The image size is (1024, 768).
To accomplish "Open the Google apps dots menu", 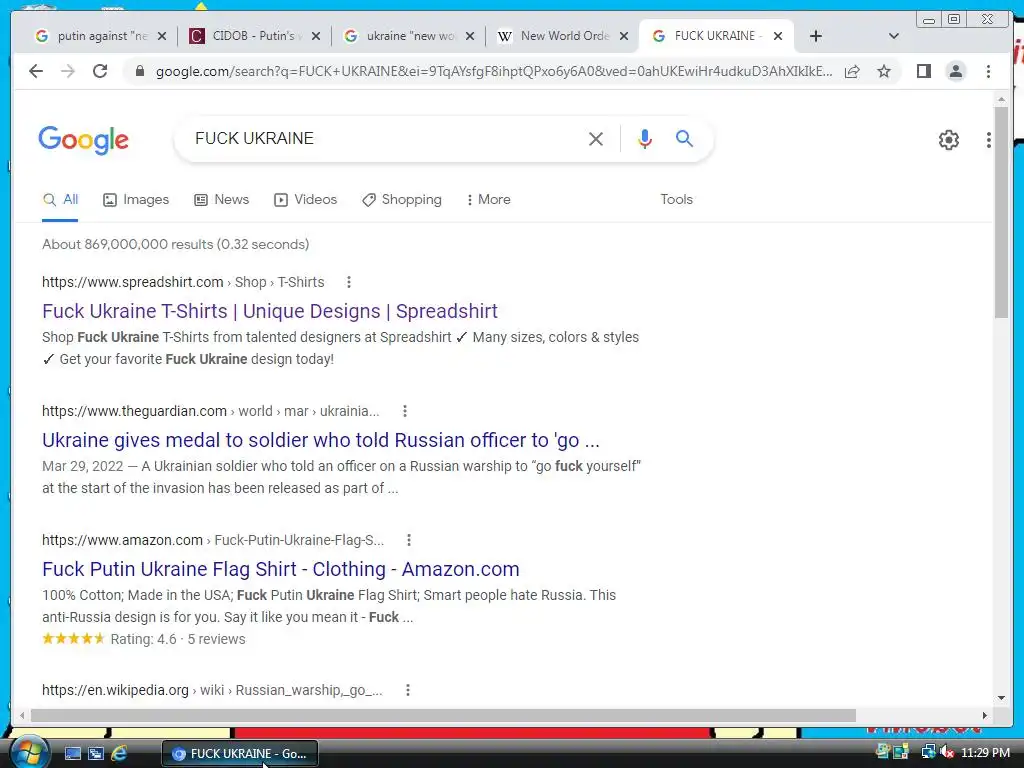I will tap(989, 140).
